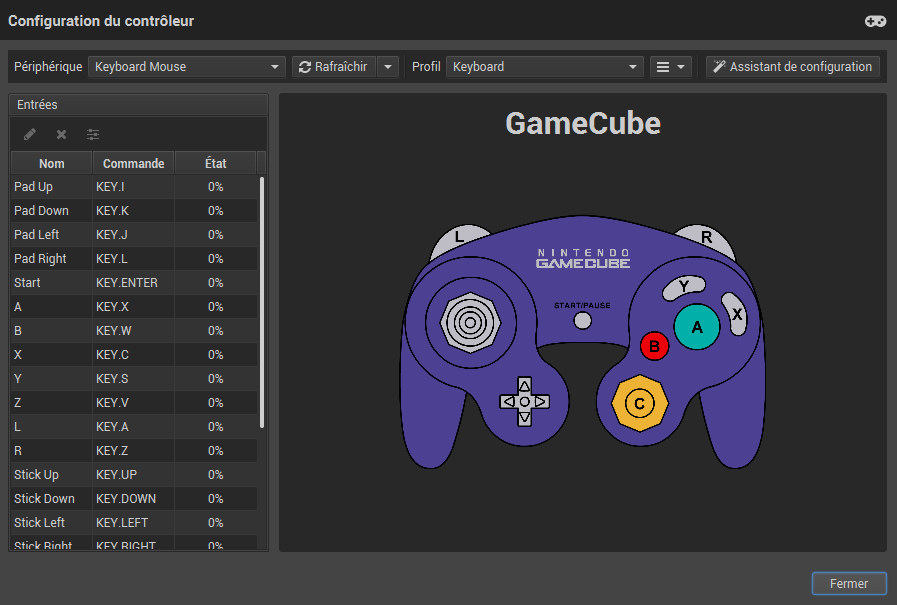Click the gray main analog stick
This screenshot has height=605, width=897.
coord(470,323)
